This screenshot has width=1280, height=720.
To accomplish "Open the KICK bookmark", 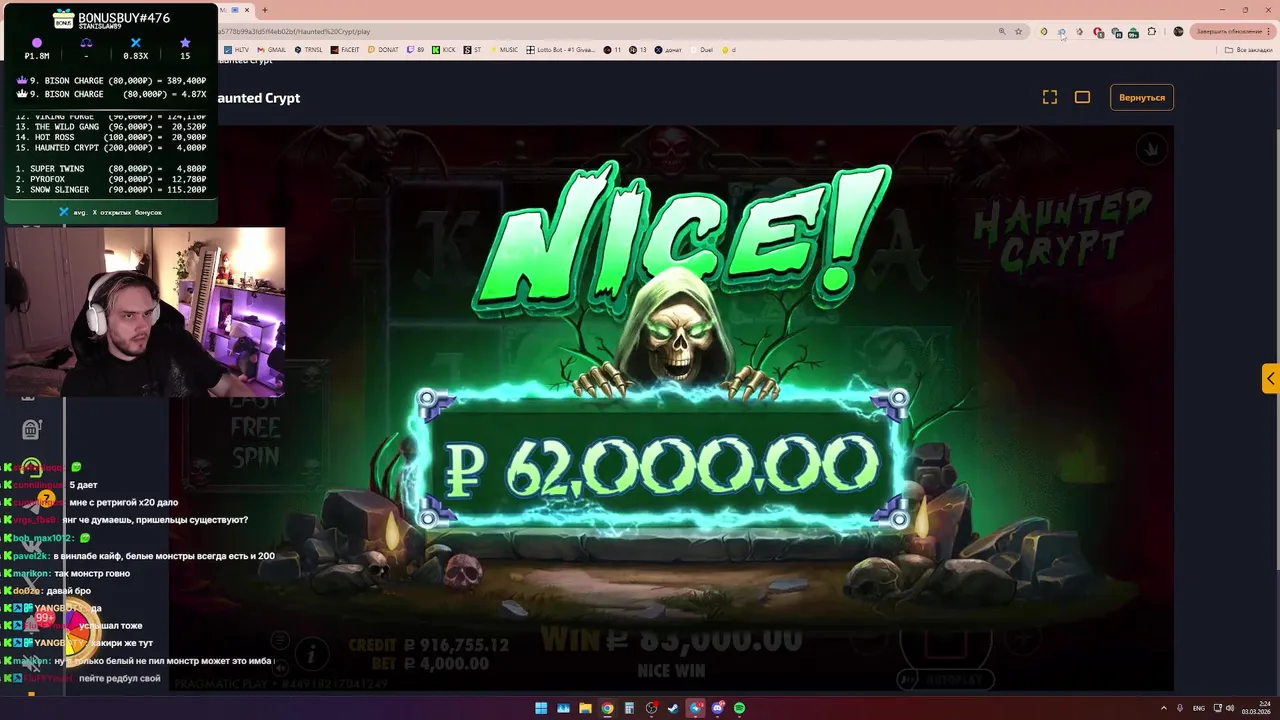I will [x=443, y=49].
